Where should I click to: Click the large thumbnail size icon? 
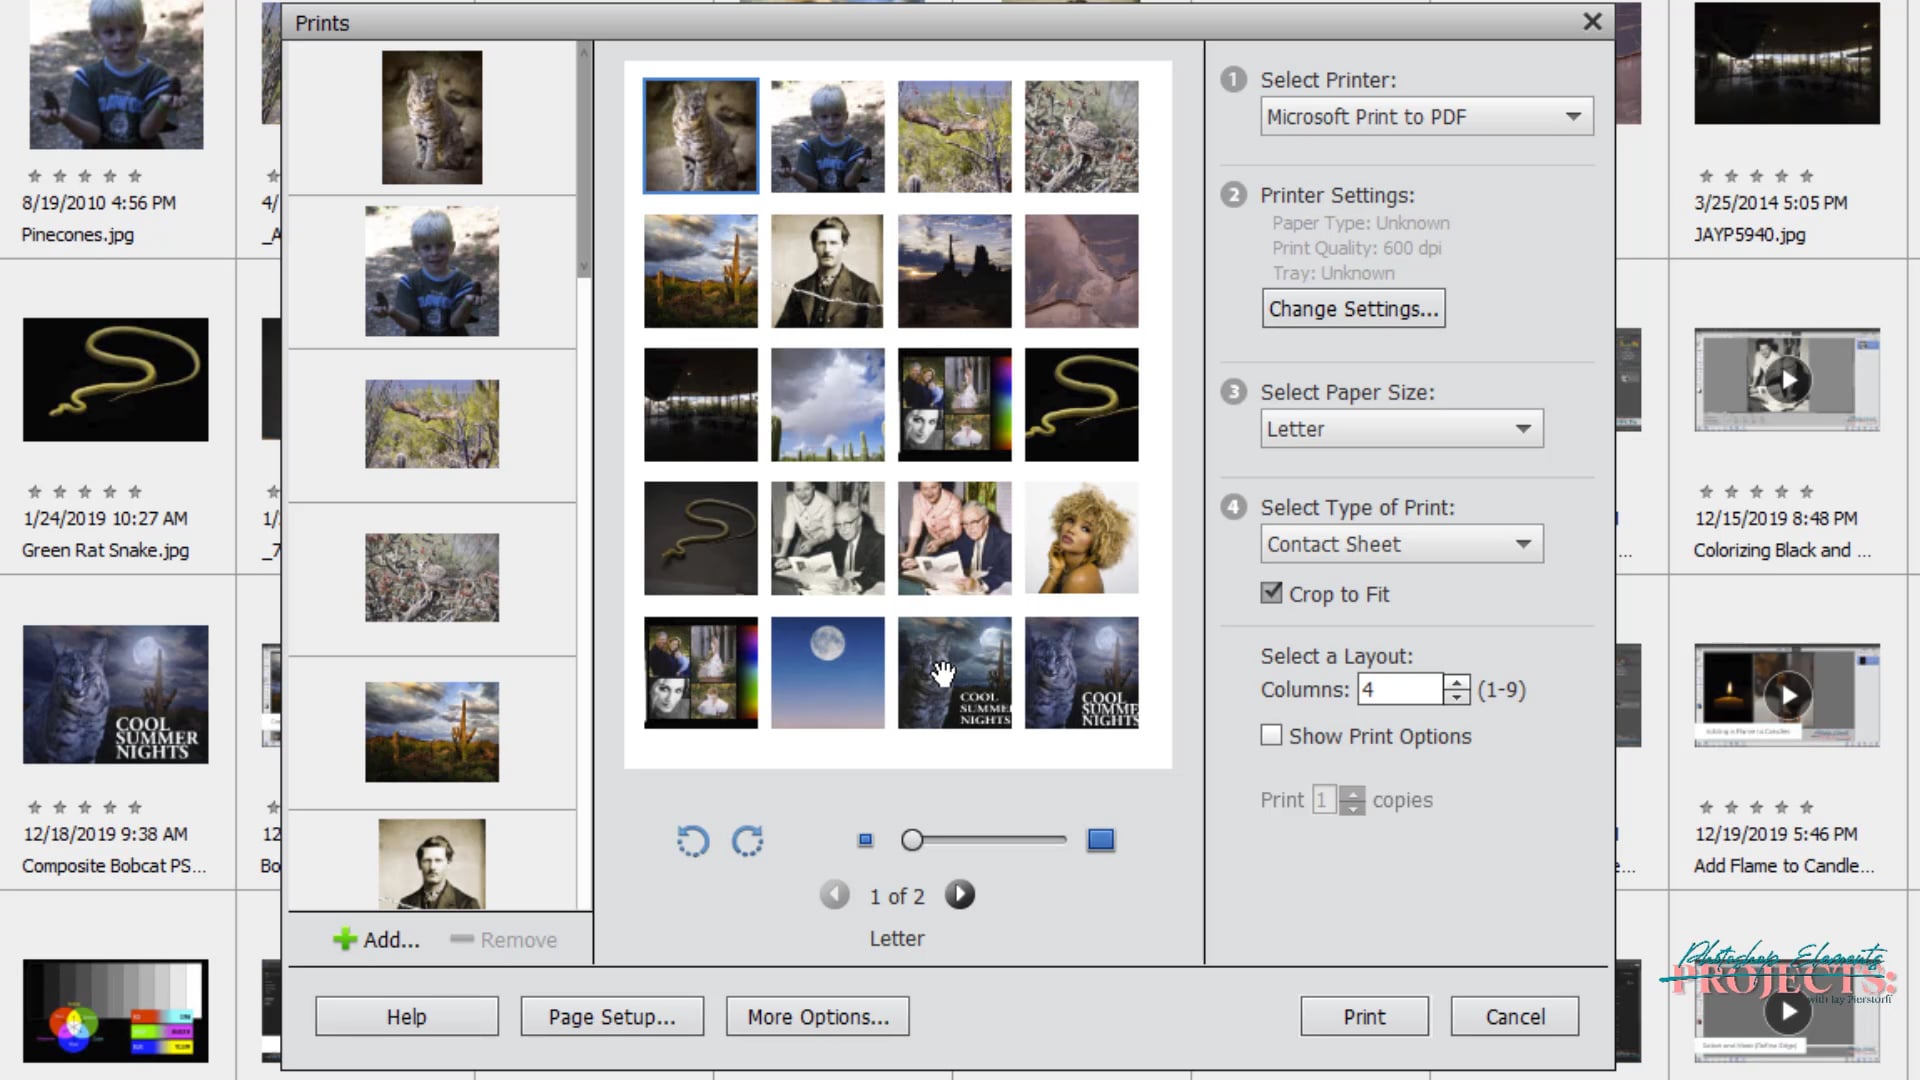pyautogui.click(x=1099, y=840)
